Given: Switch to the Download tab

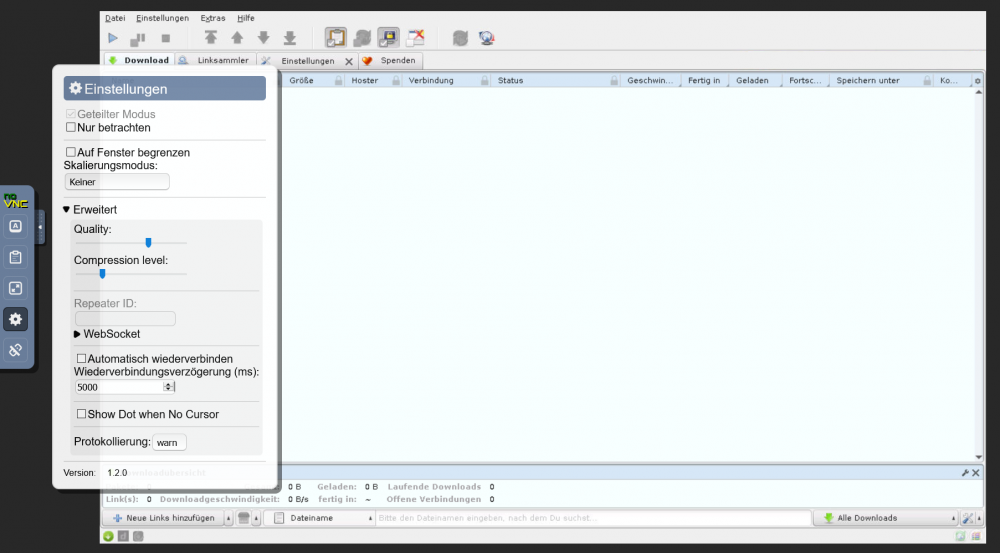Looking at the screenshot, I should [139, 61].
